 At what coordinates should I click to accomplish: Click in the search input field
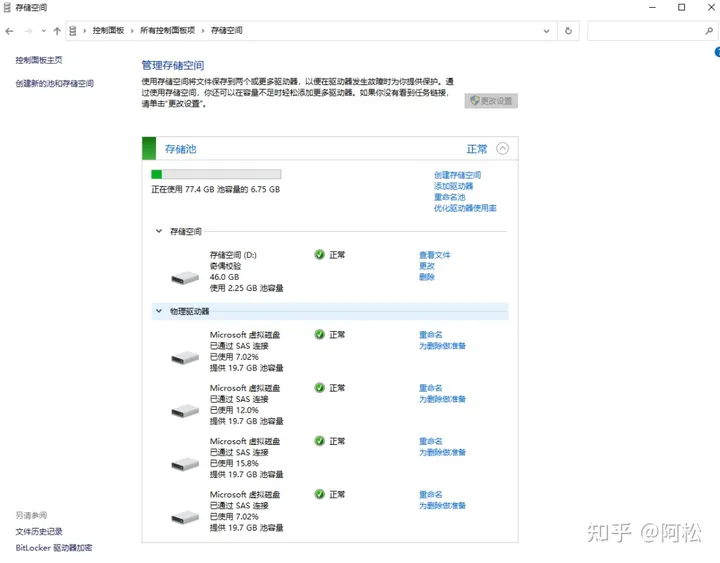(x=645, y=31)
